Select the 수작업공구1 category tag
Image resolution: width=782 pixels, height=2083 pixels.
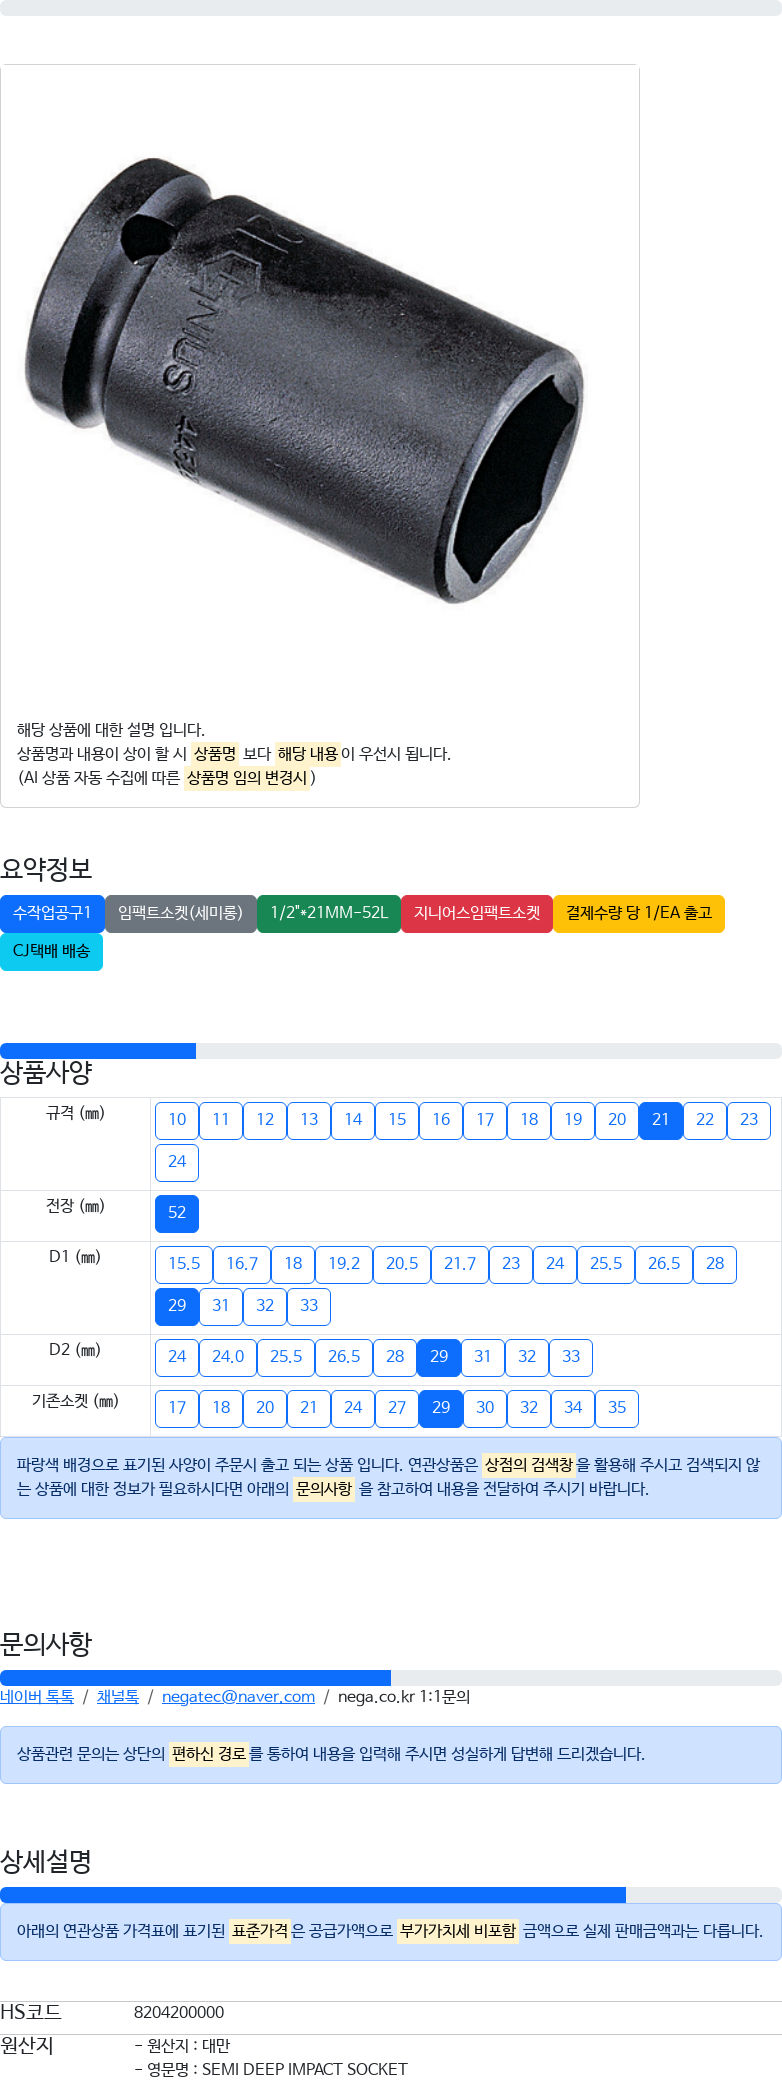click(x=52, y=913)
